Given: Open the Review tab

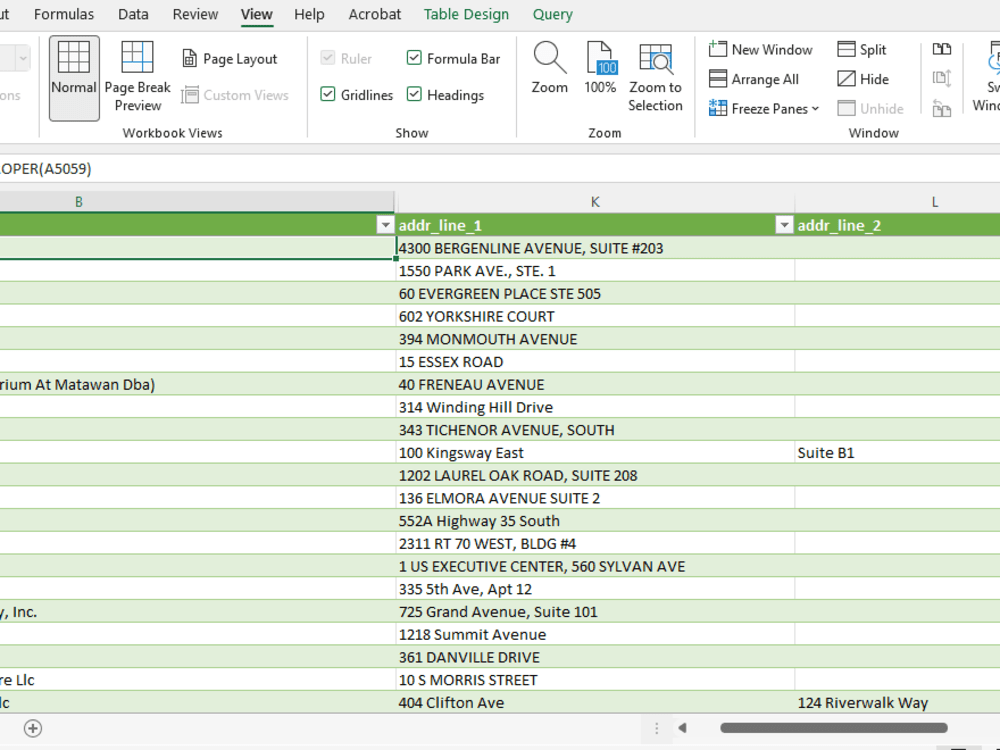Looking at the screenshot, I should [195, 14].
